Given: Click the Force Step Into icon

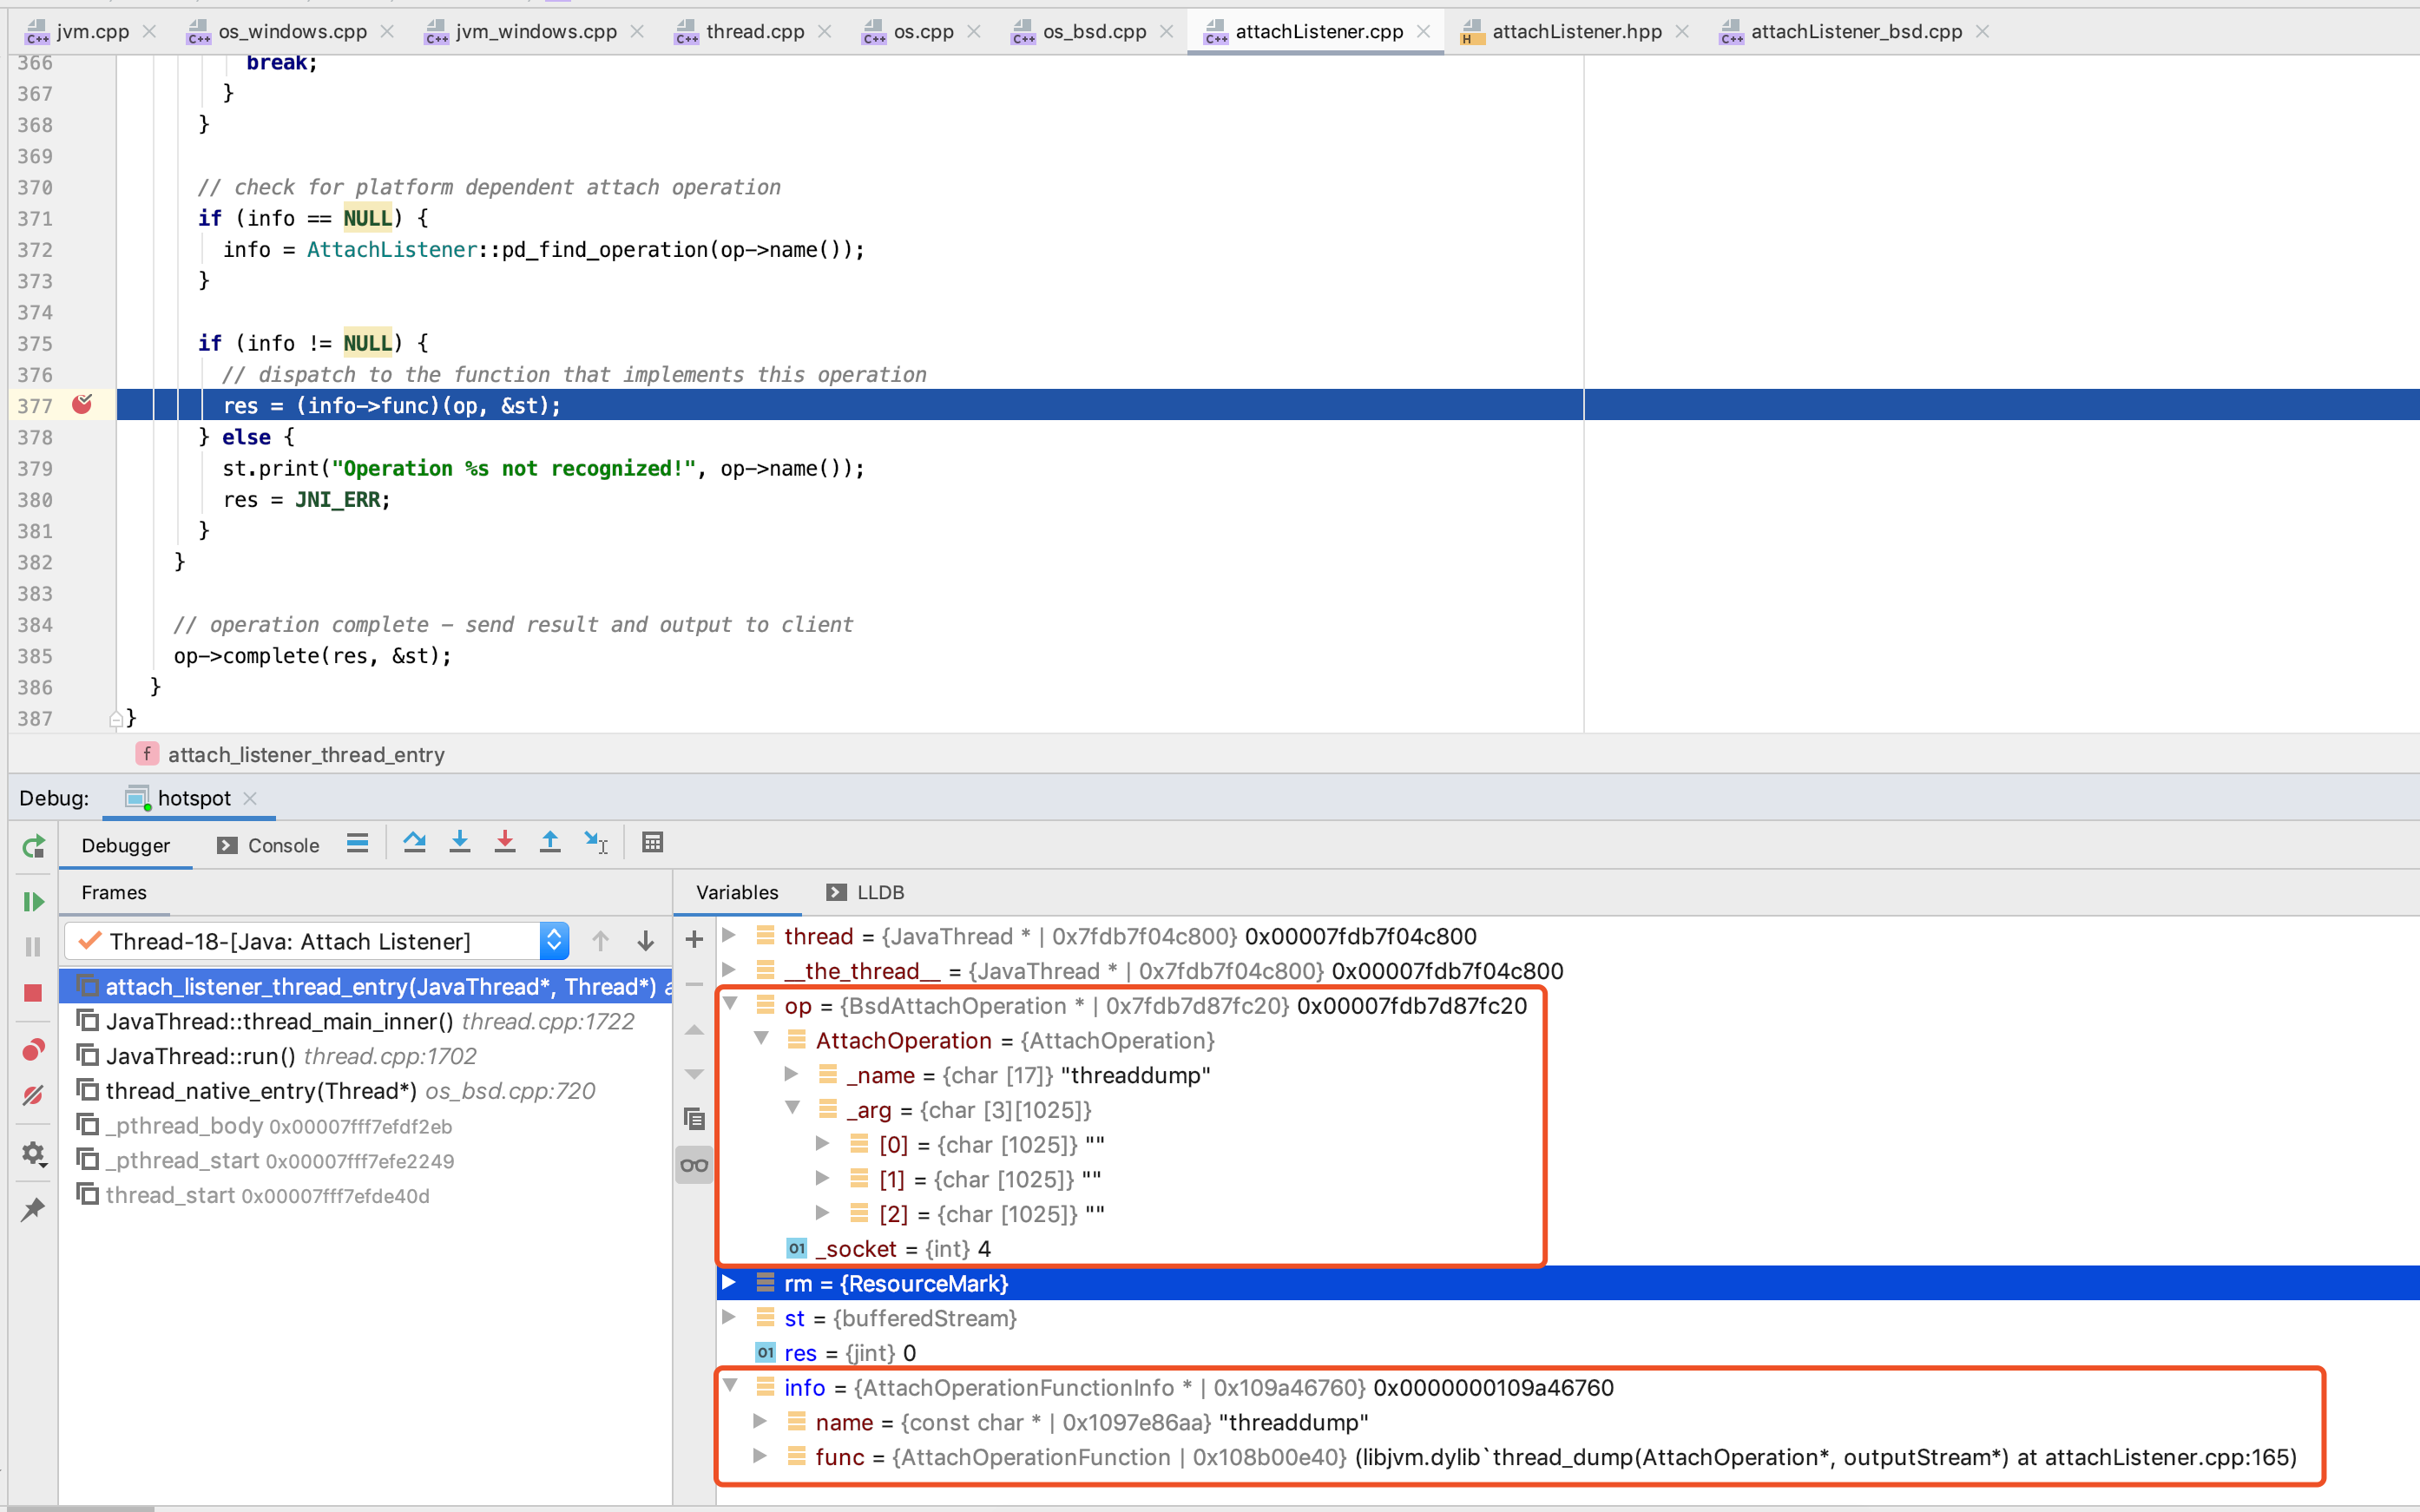Looking at the screenshot, I should click(505, 843).
